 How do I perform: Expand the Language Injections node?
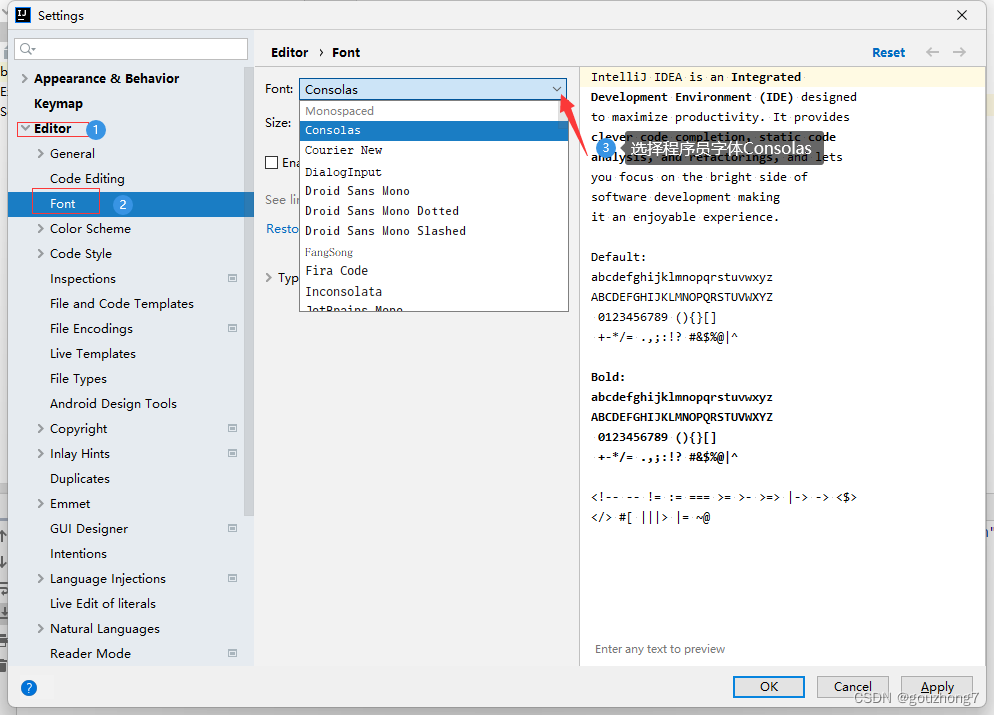click(41, 579)
